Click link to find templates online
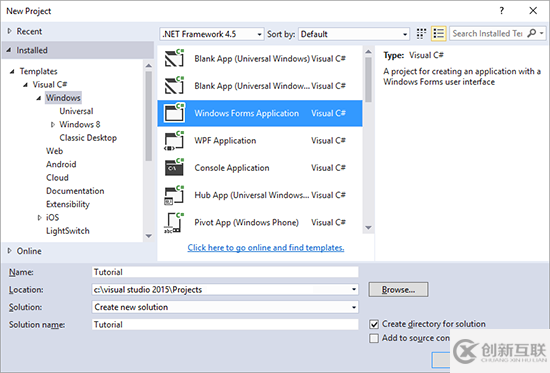This screenshot has height=373, width=550. pyautogui.click(x=266, y=248)
